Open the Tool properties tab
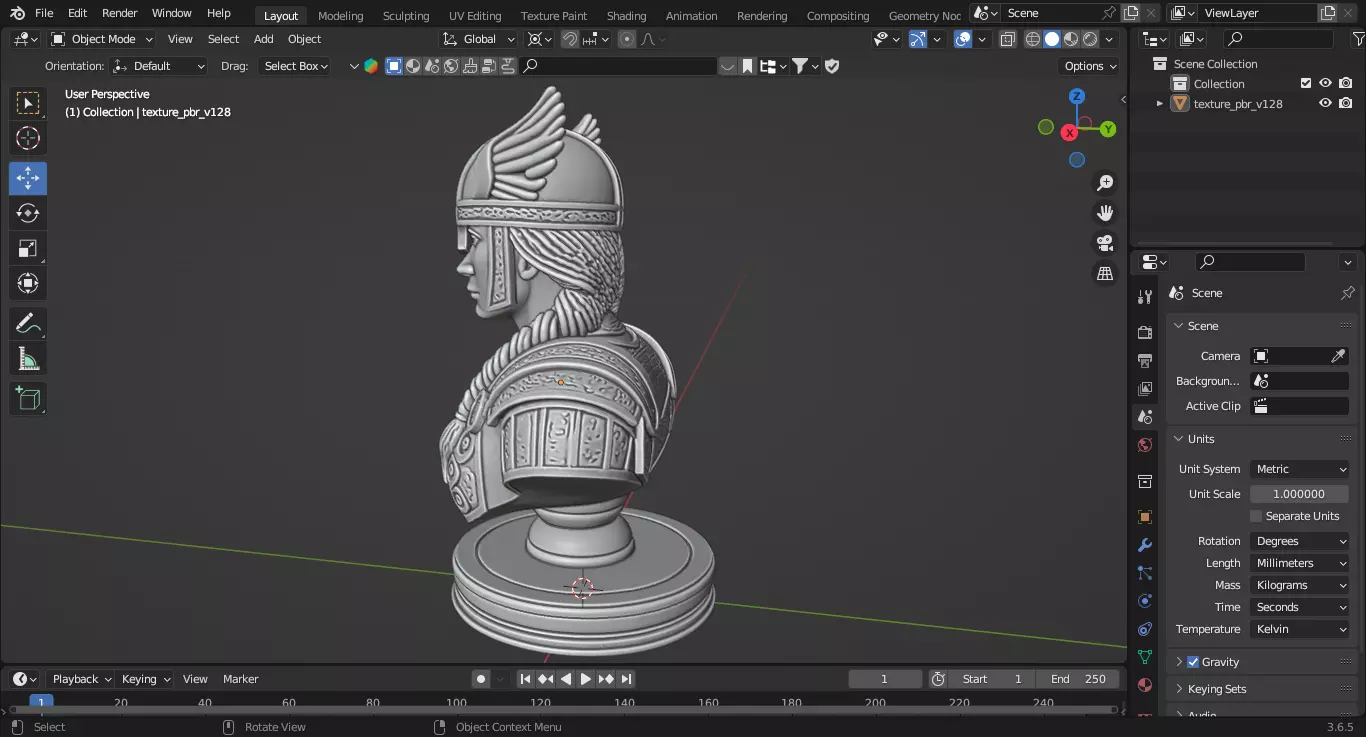The image size is (1366, 737). tap(1145, 297)
